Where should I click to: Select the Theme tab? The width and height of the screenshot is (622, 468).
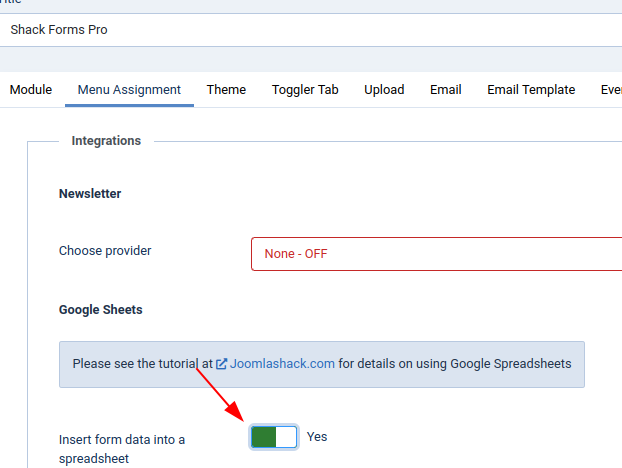(x=226, y=90)
